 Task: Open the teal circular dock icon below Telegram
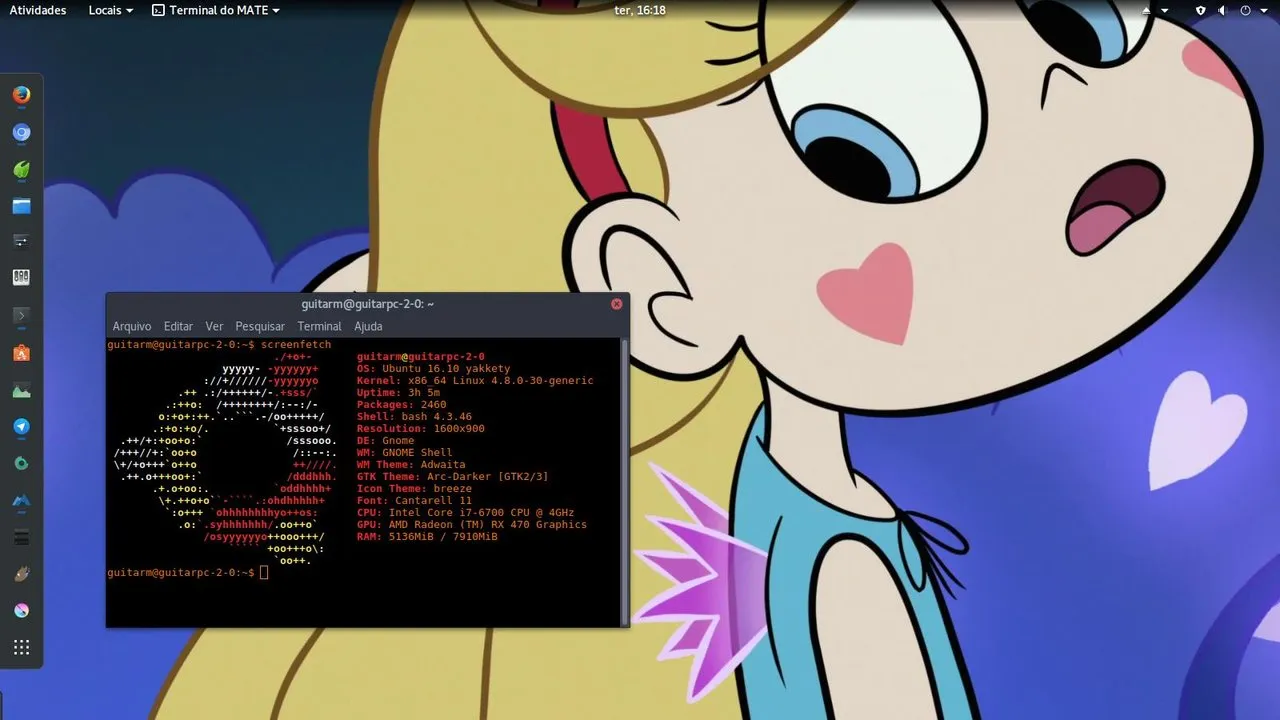21,463
